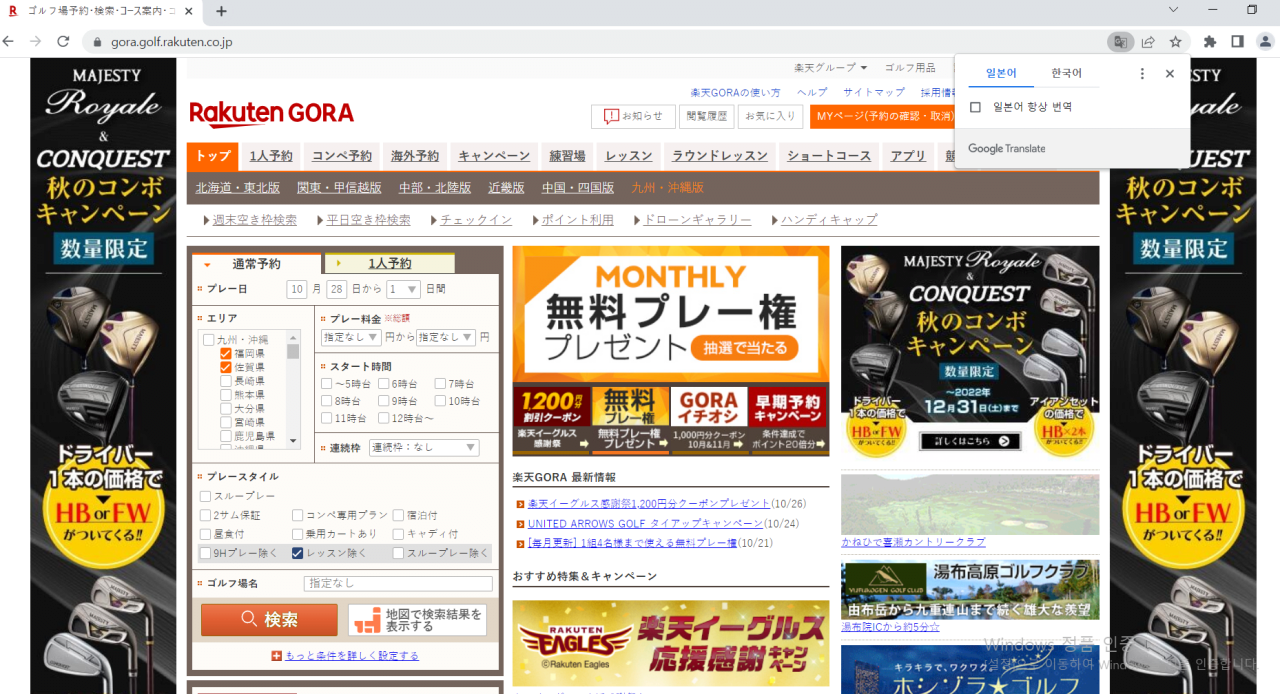The image size is (1280, 694).
Task: Click the Rakuten GORA logo
Action: coord(271,113)
